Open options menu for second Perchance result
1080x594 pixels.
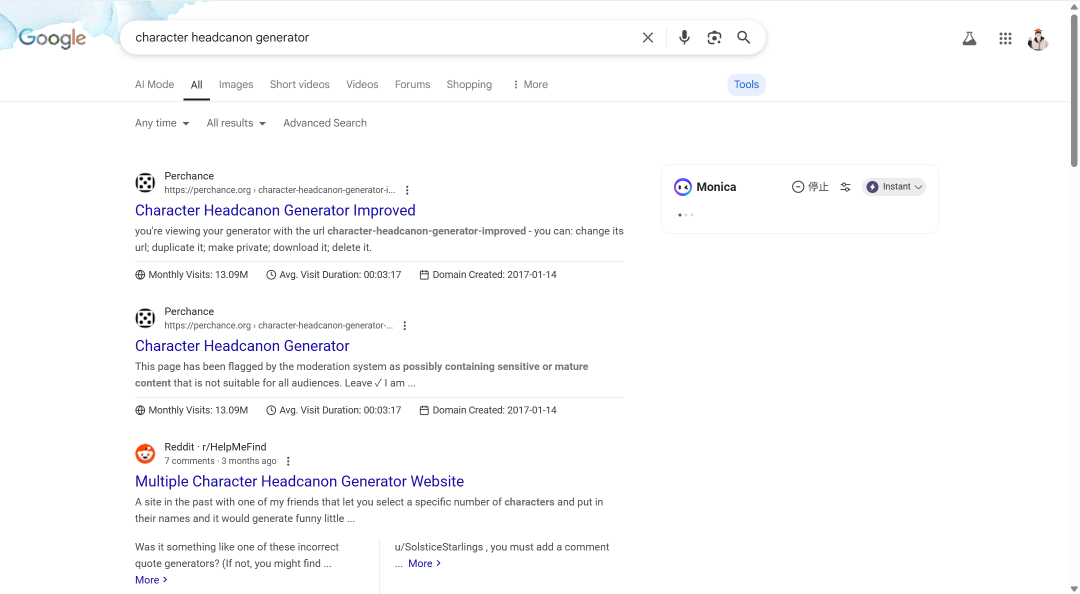pos(405,326)
